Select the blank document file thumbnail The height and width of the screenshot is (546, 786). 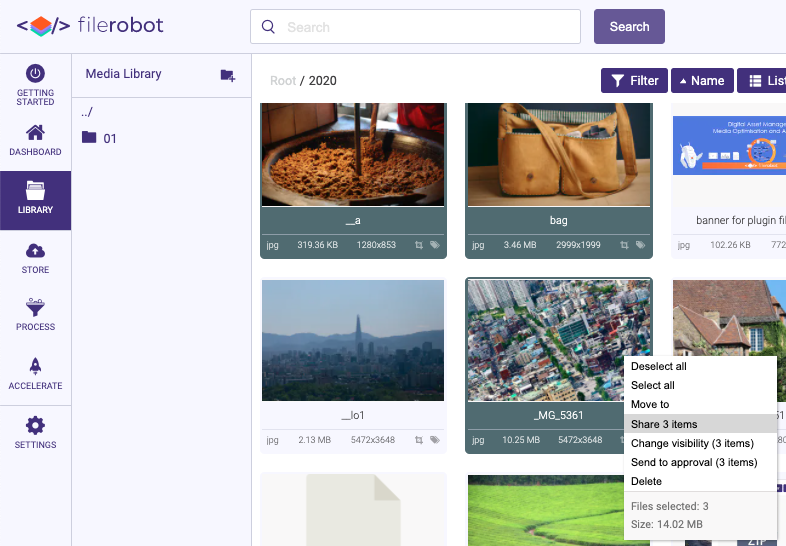pos(353,510)
